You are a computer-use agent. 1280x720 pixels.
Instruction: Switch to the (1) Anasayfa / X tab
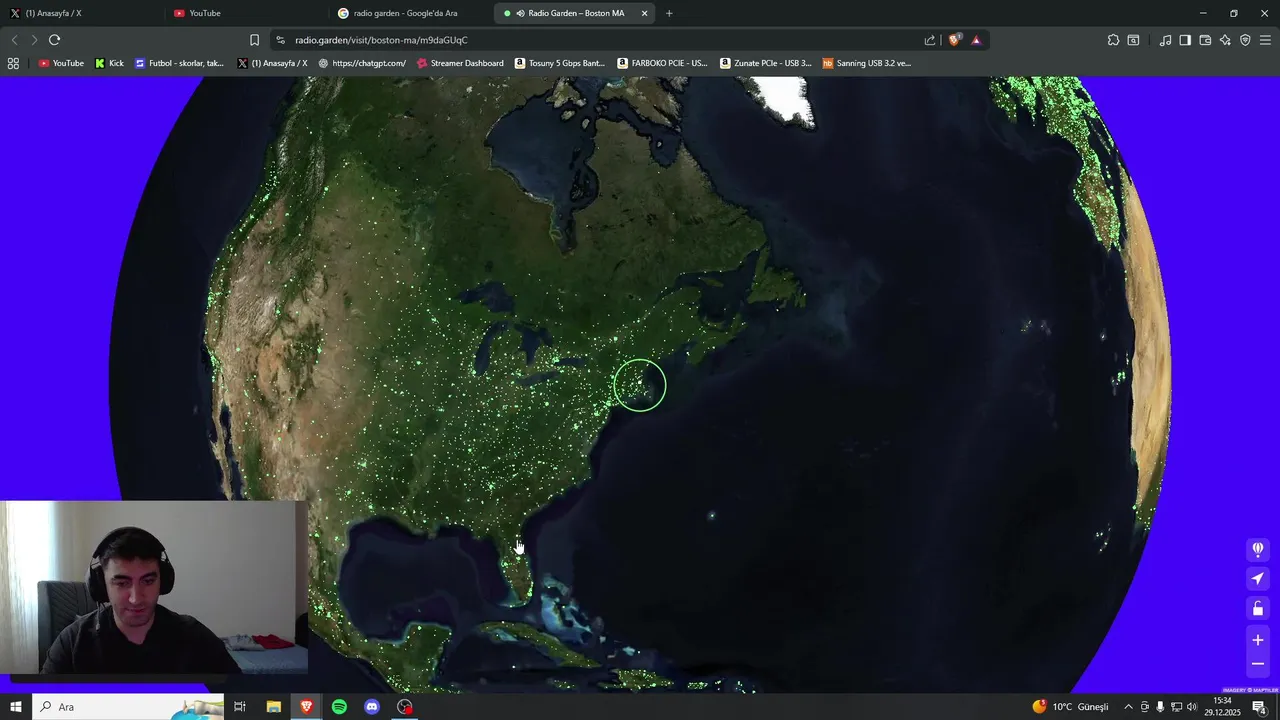tap(80, 13)
